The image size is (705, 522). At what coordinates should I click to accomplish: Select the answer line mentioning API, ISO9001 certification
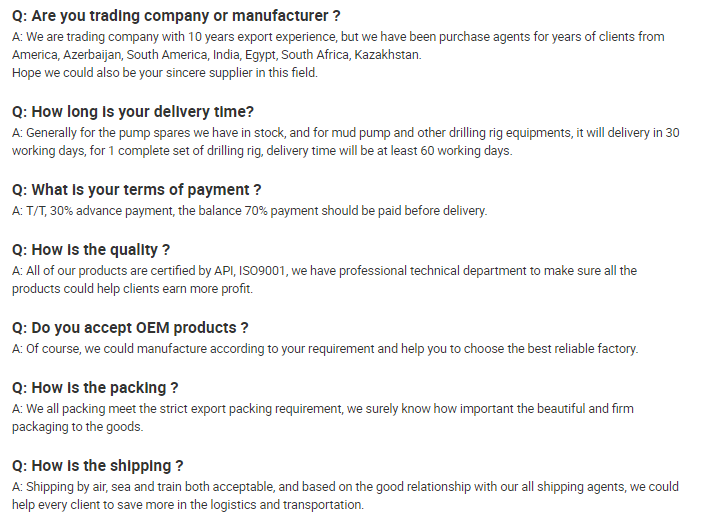pos(324,271)
